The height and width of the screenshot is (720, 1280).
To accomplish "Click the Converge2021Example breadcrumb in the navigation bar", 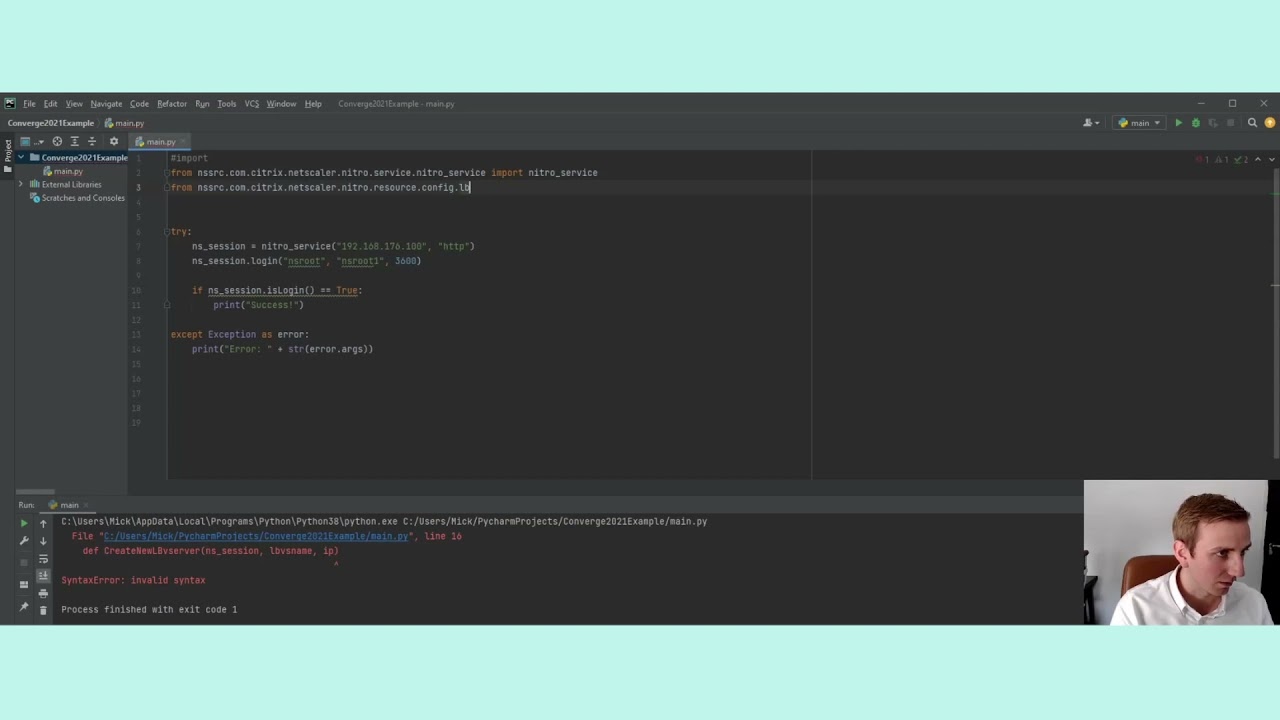I will (x=51, y=123).
